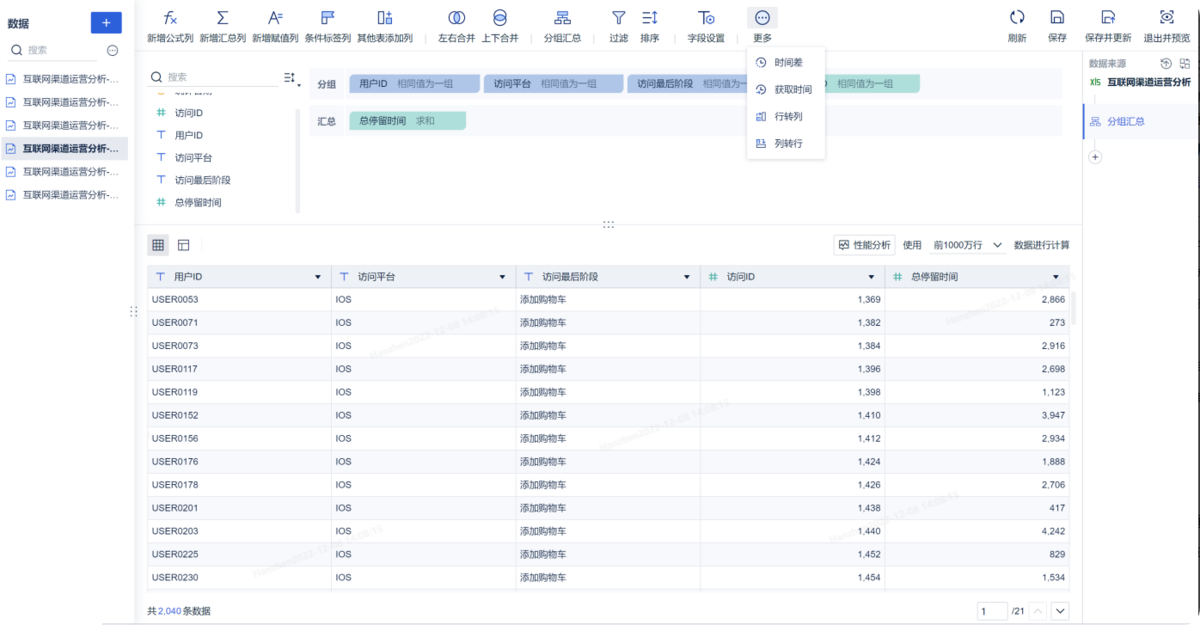Choose 行转列 from the 更多 menu
Image resolution: width=1200 pixels, height=625 pixels.
tap(786, 116)
